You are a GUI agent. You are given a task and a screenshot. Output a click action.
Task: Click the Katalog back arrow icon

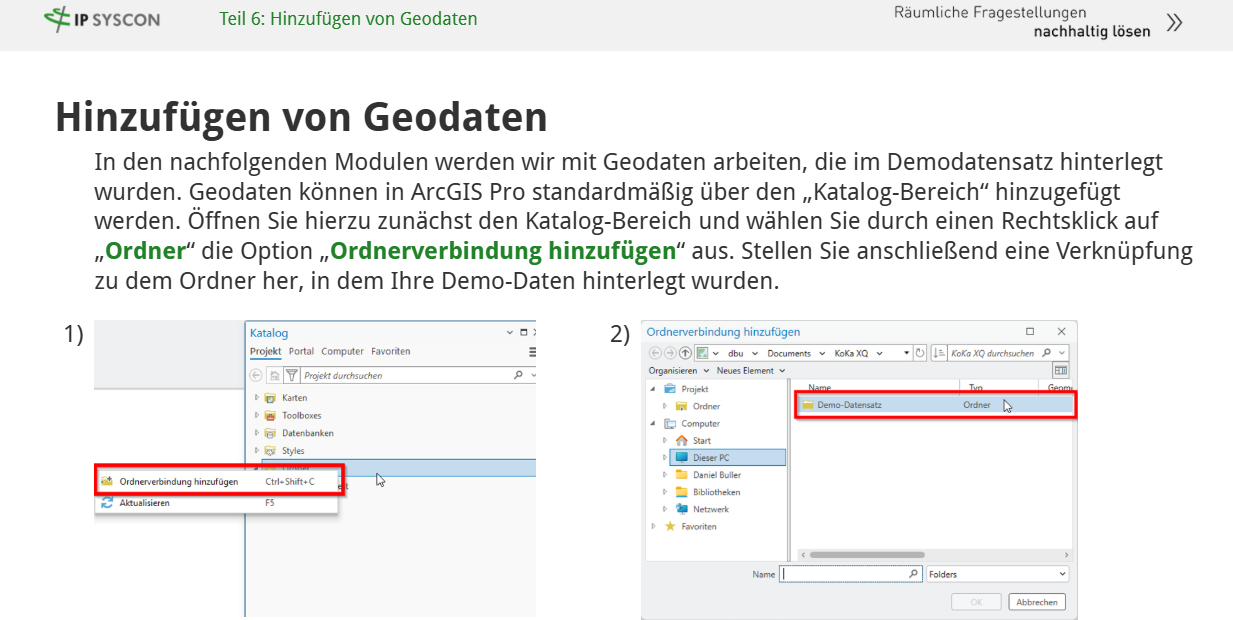click(257, 376)
